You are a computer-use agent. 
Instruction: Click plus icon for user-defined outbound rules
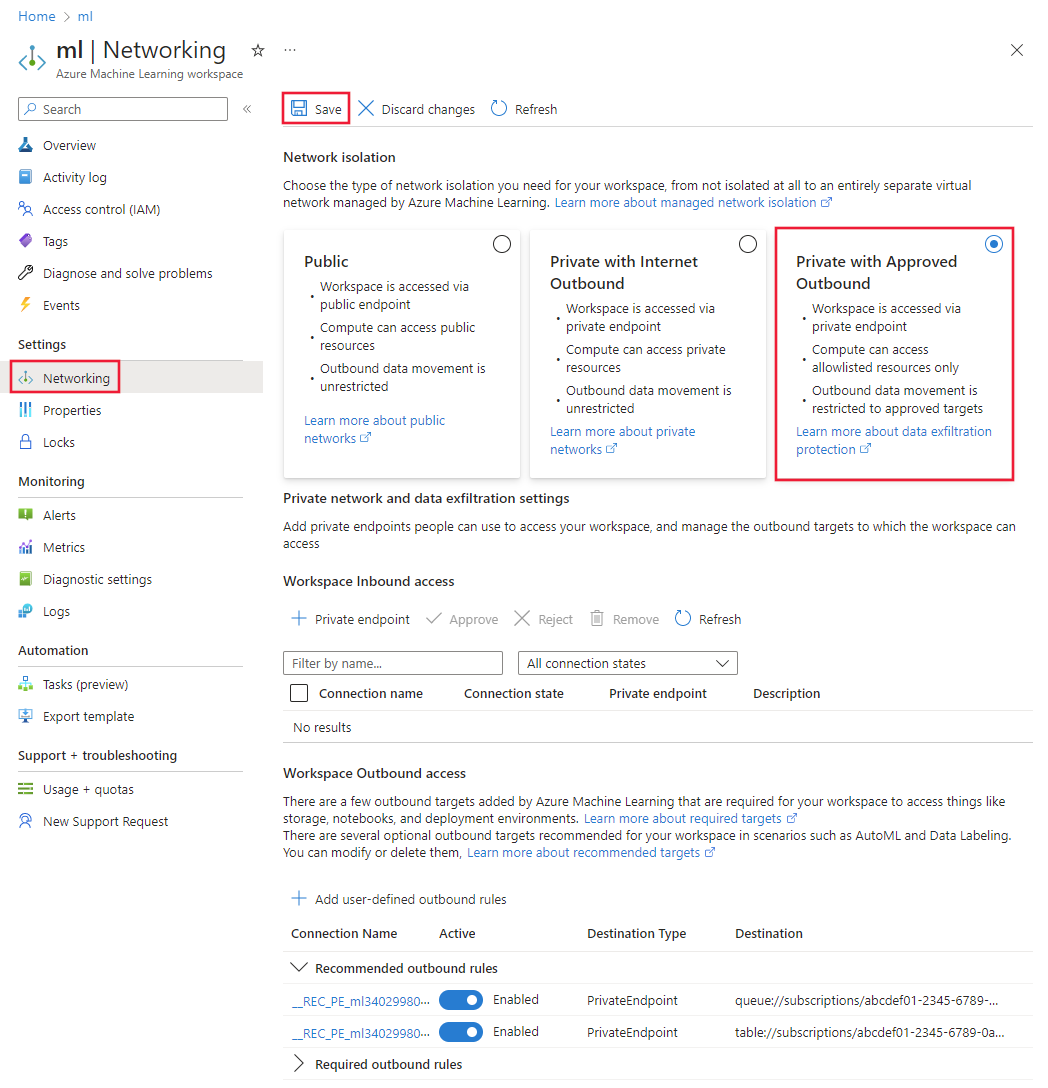(x=298, y=899)
